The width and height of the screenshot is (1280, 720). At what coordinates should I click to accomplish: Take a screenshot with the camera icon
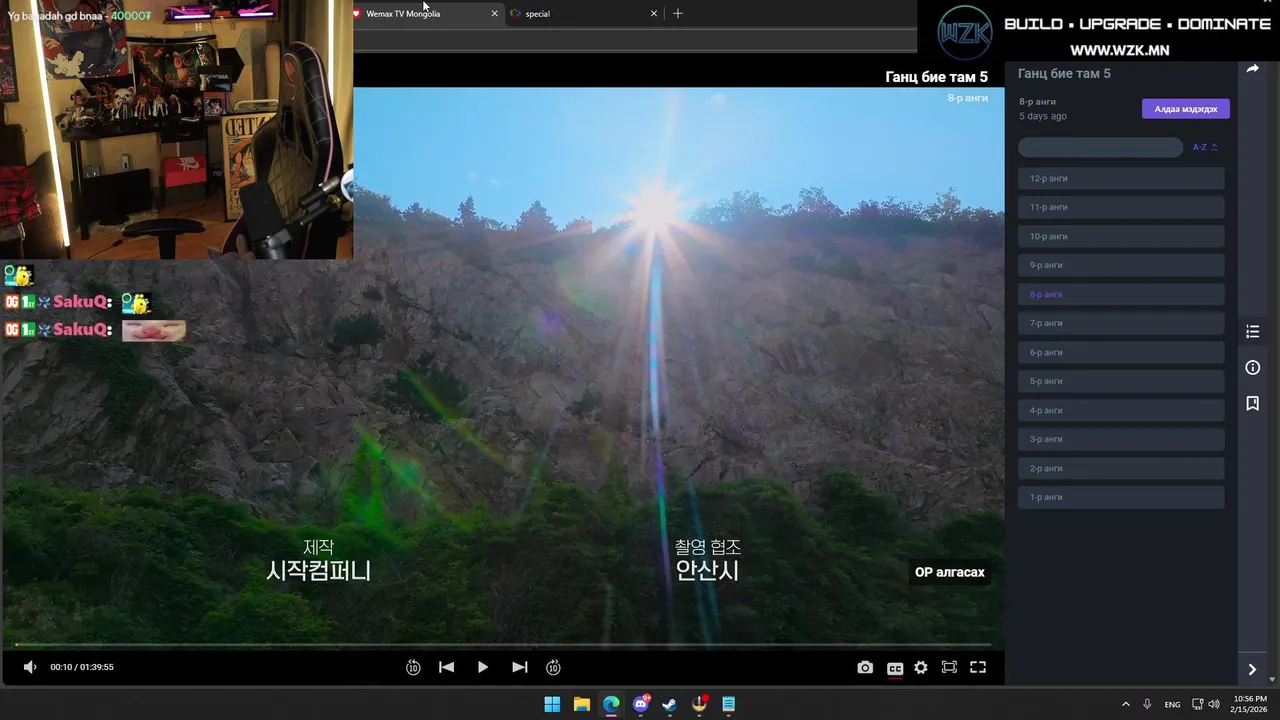click(x=865, y=668)
